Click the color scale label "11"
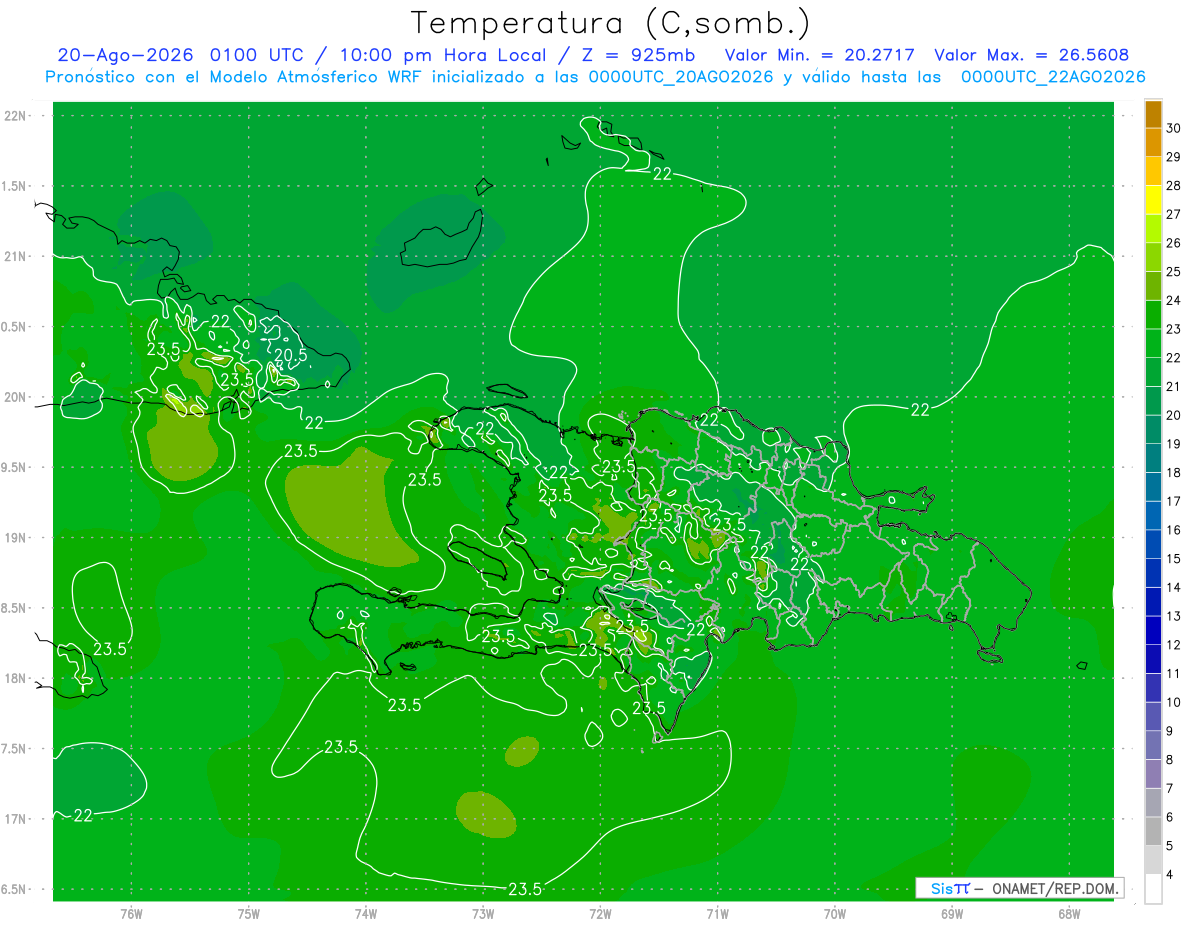 point(1174,674)
